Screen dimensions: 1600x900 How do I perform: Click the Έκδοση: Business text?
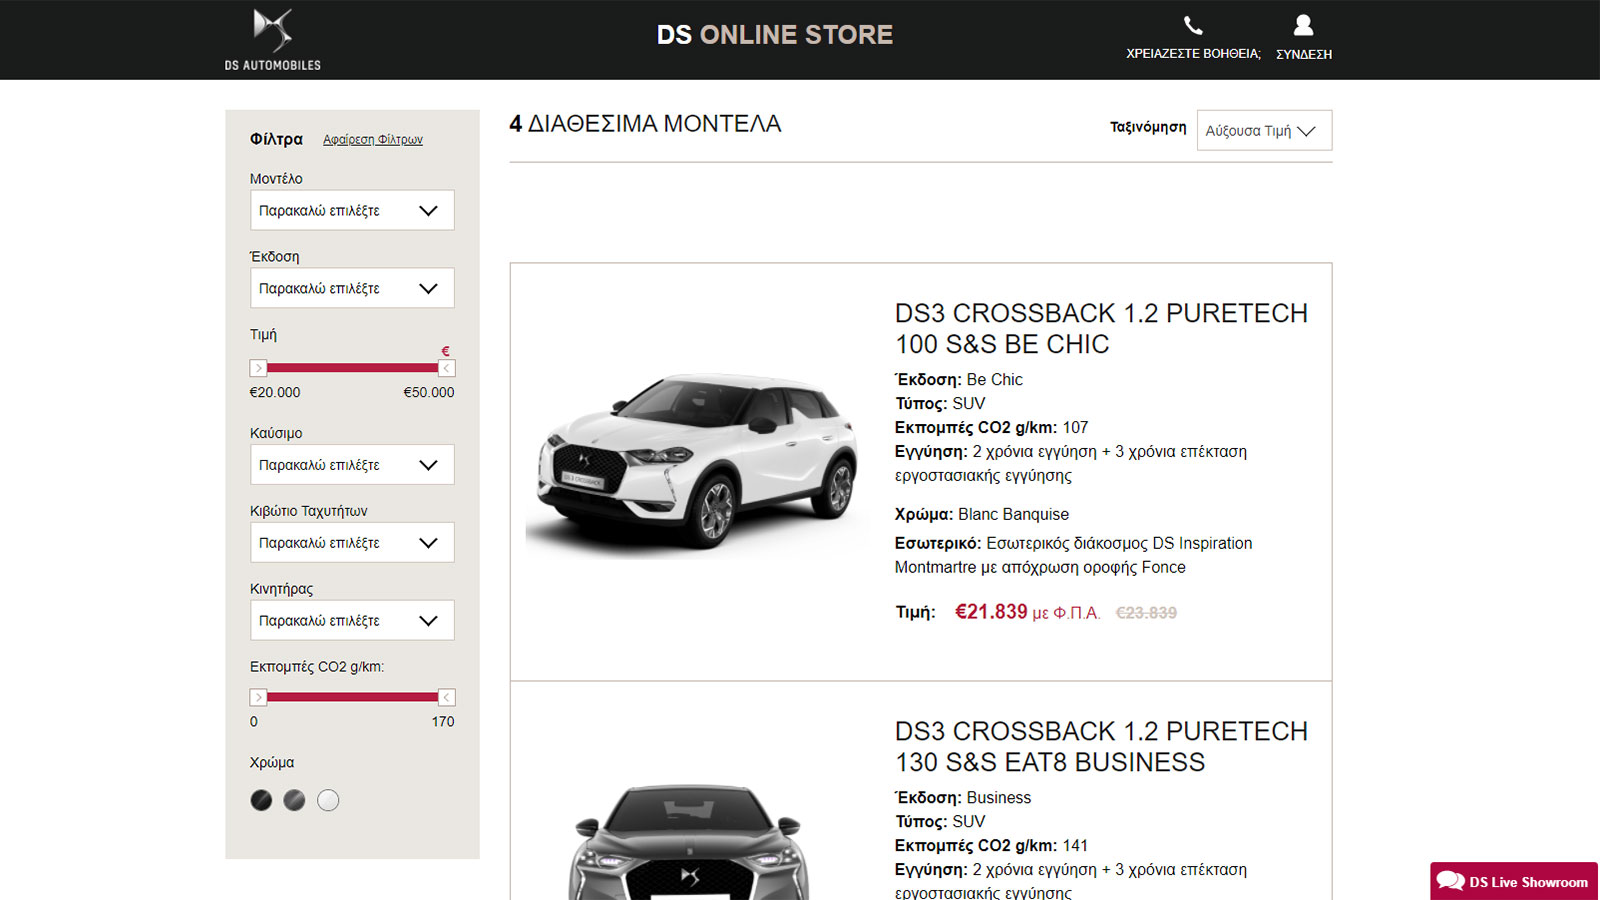pyautogui.click(x=963, y=798)
